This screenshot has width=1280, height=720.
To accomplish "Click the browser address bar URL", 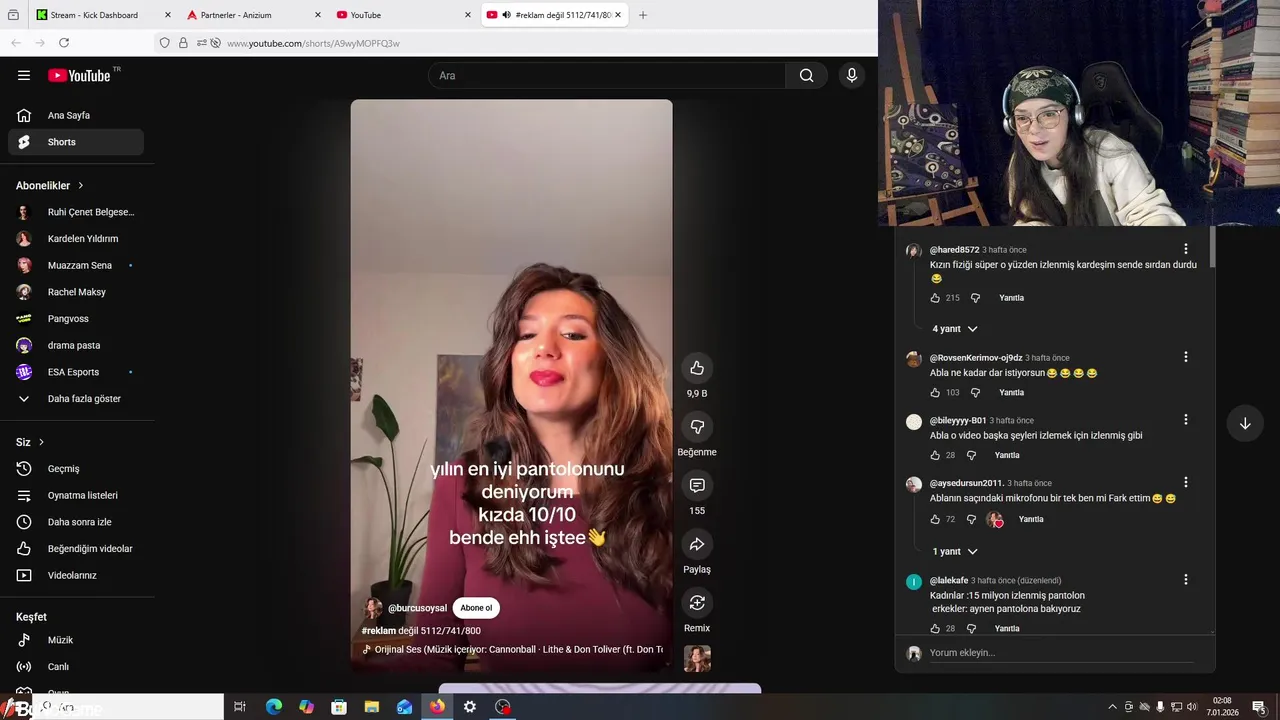I will click(x=313, y=43).
